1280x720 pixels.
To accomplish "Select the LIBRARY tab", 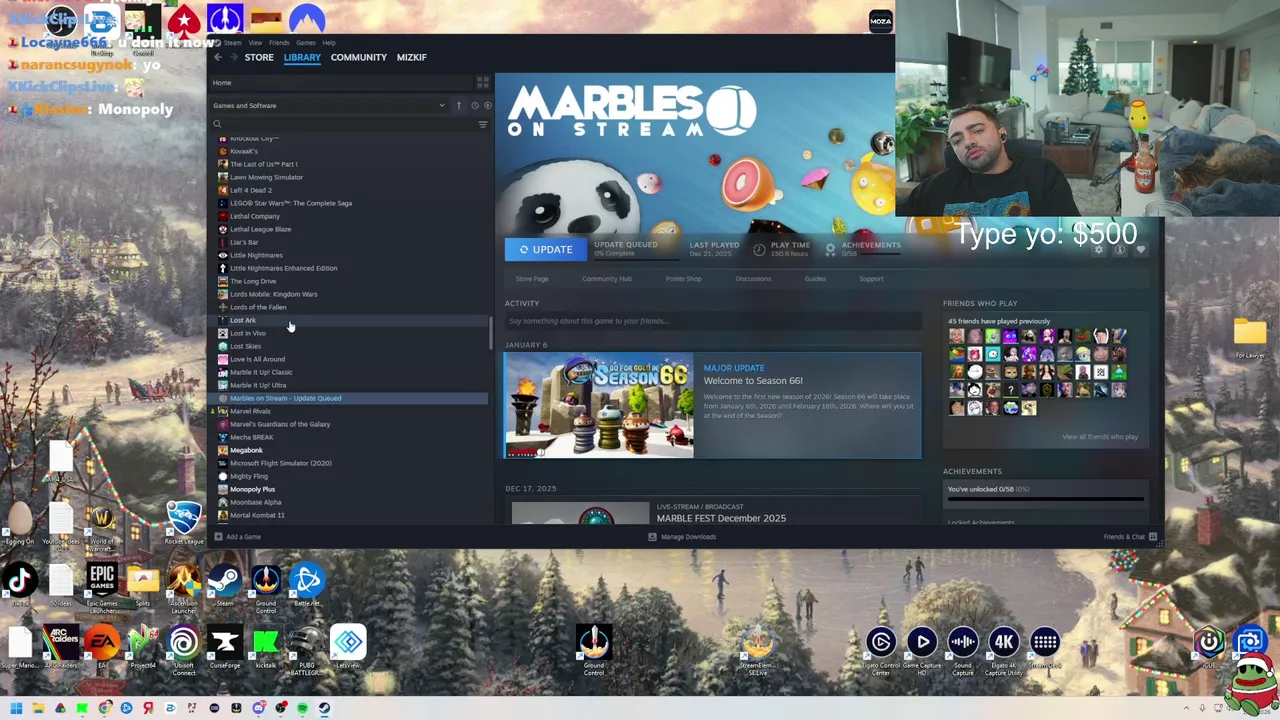I will pos(302,57).
